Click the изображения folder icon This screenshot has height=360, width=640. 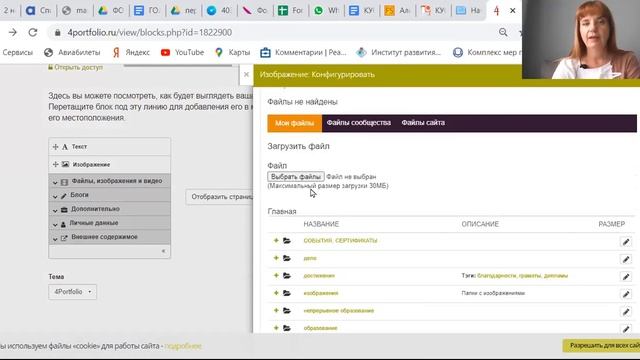[287, 293]
